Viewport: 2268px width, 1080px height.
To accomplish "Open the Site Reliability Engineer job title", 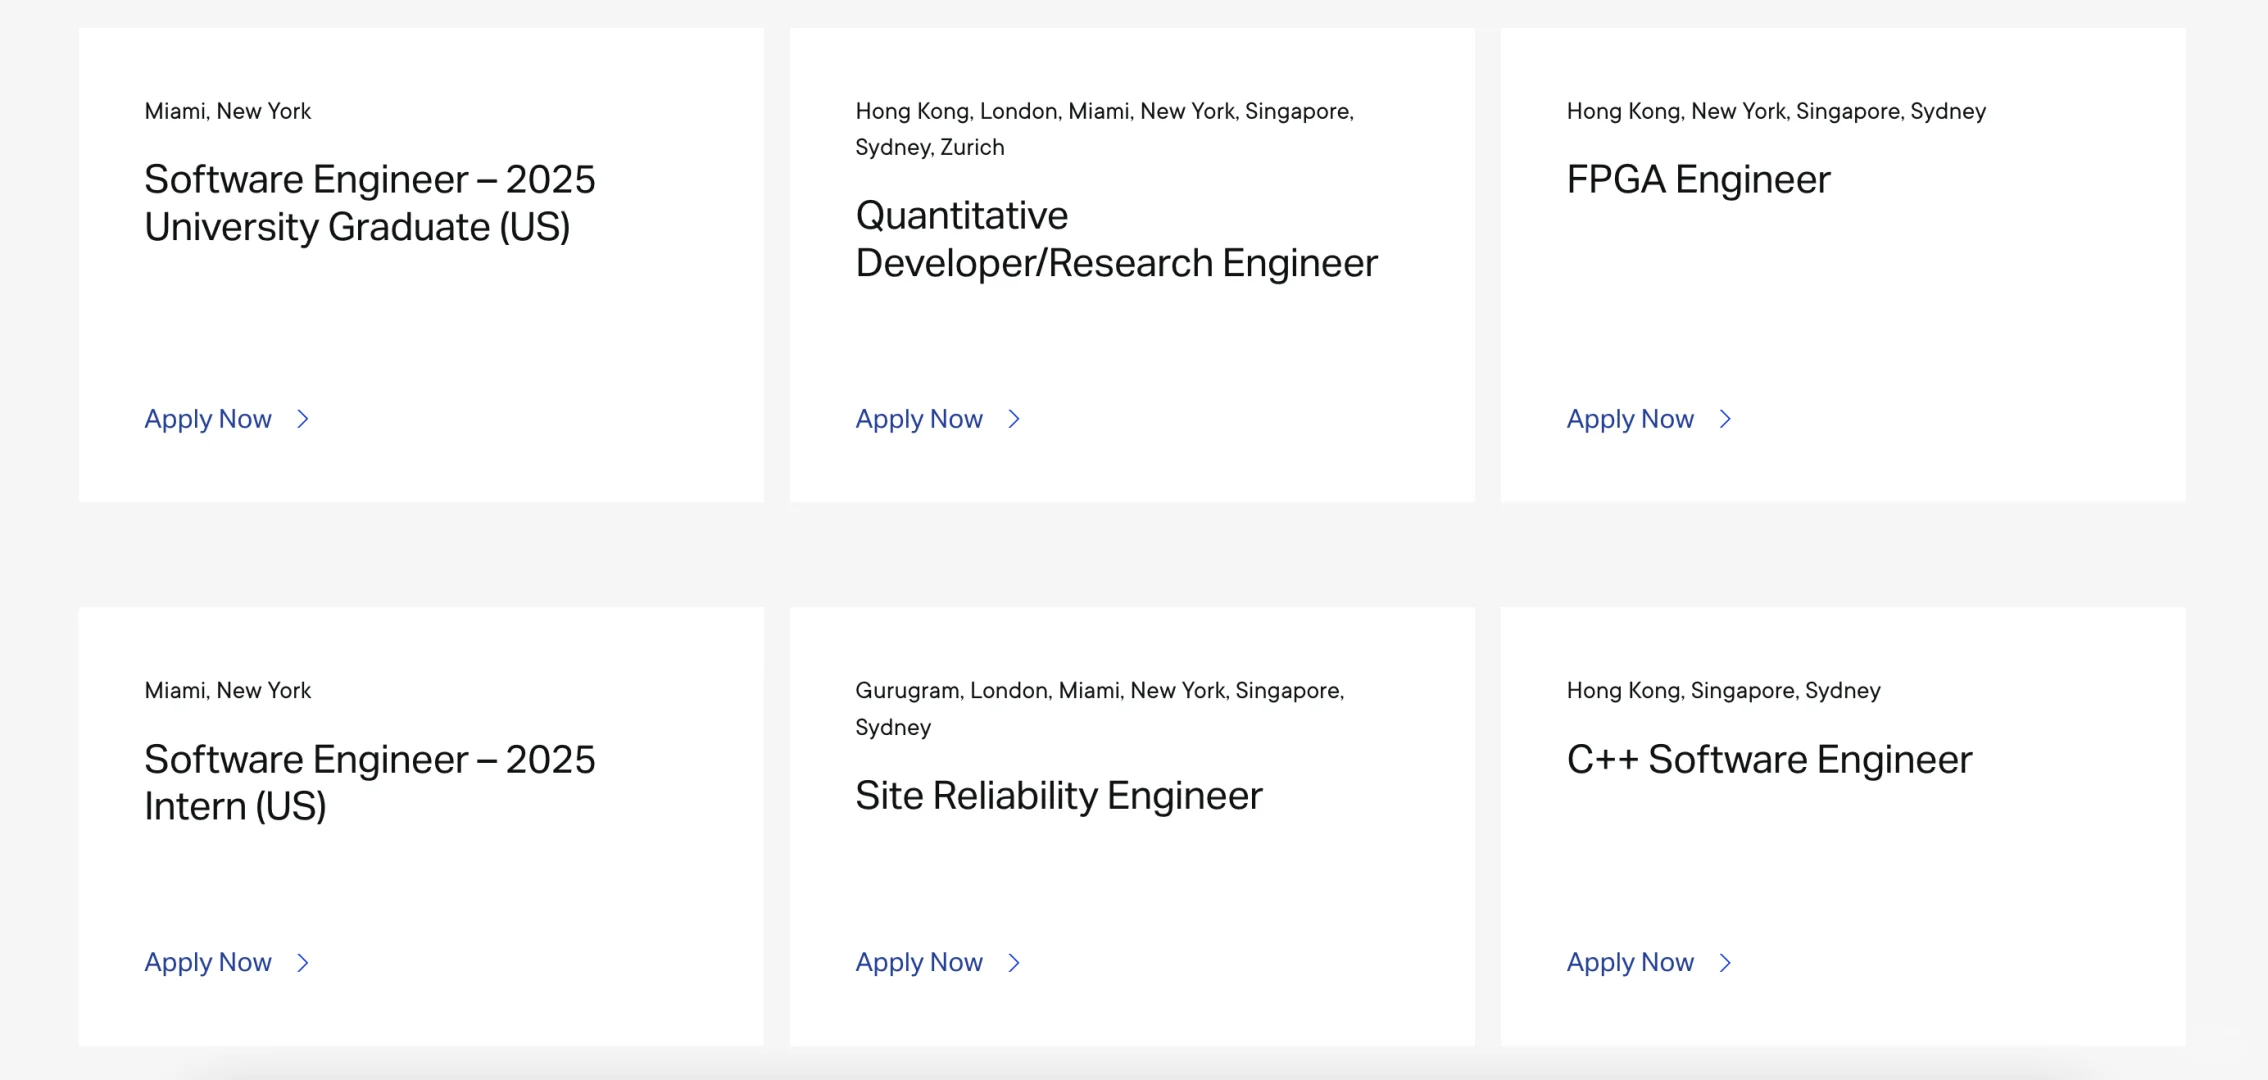I will [1058, 796].
